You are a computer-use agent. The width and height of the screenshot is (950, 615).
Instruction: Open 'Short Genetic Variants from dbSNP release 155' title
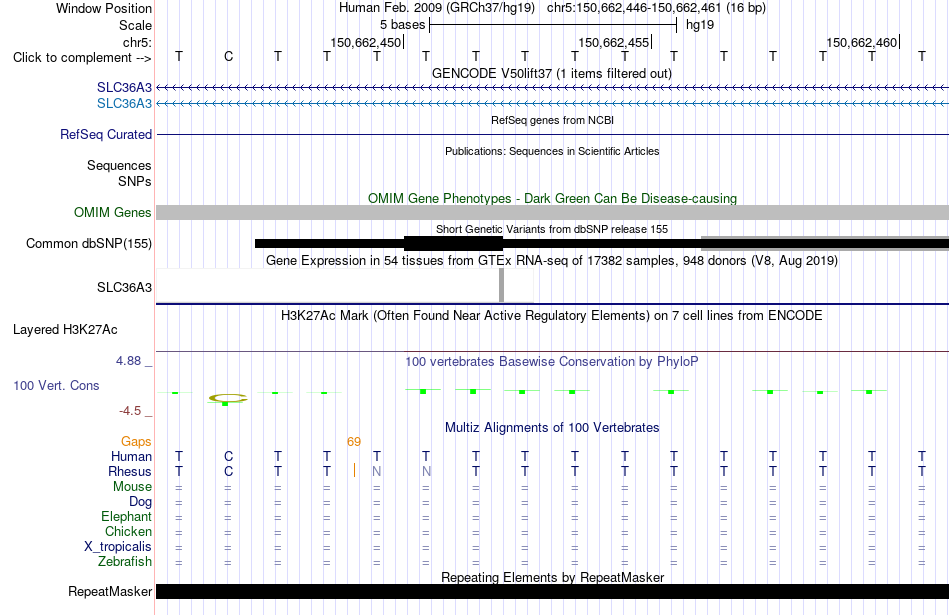(x=552, y=229)
